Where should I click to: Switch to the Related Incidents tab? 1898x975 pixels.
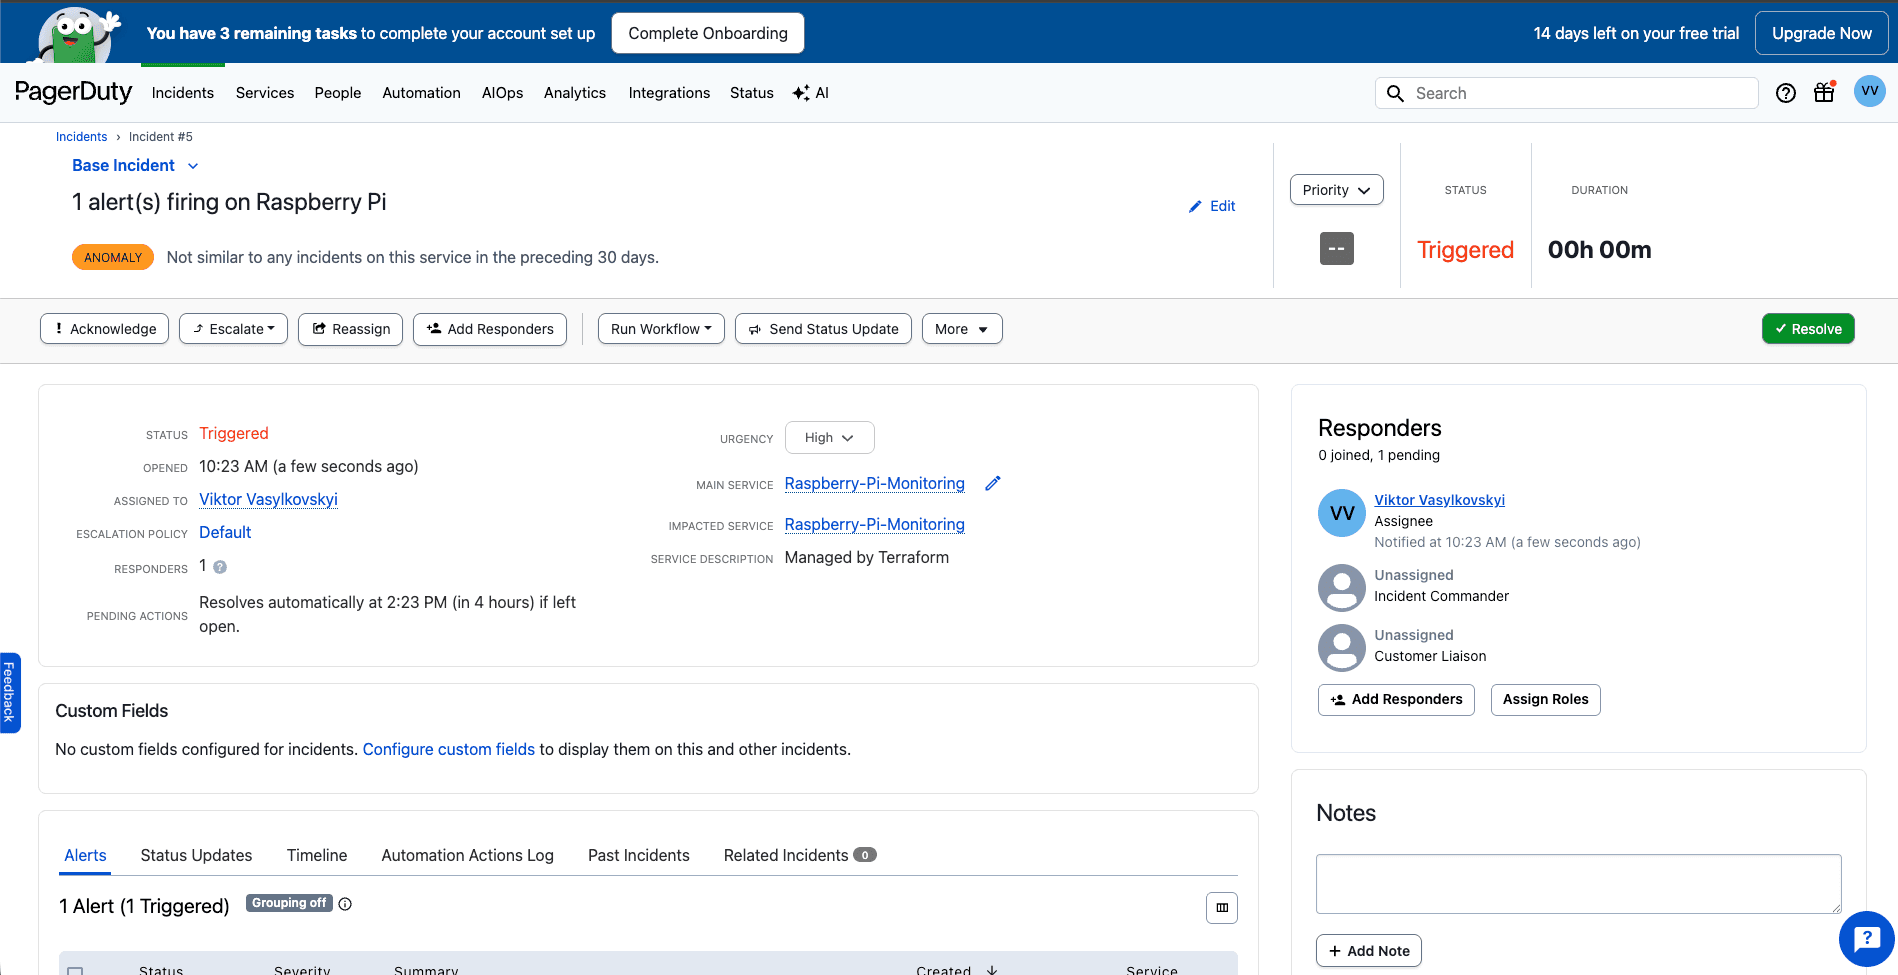800,855
